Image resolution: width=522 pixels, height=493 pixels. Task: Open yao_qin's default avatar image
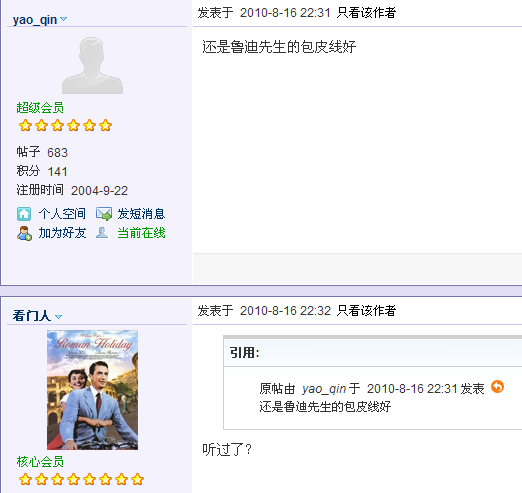(x=92, y=65)
